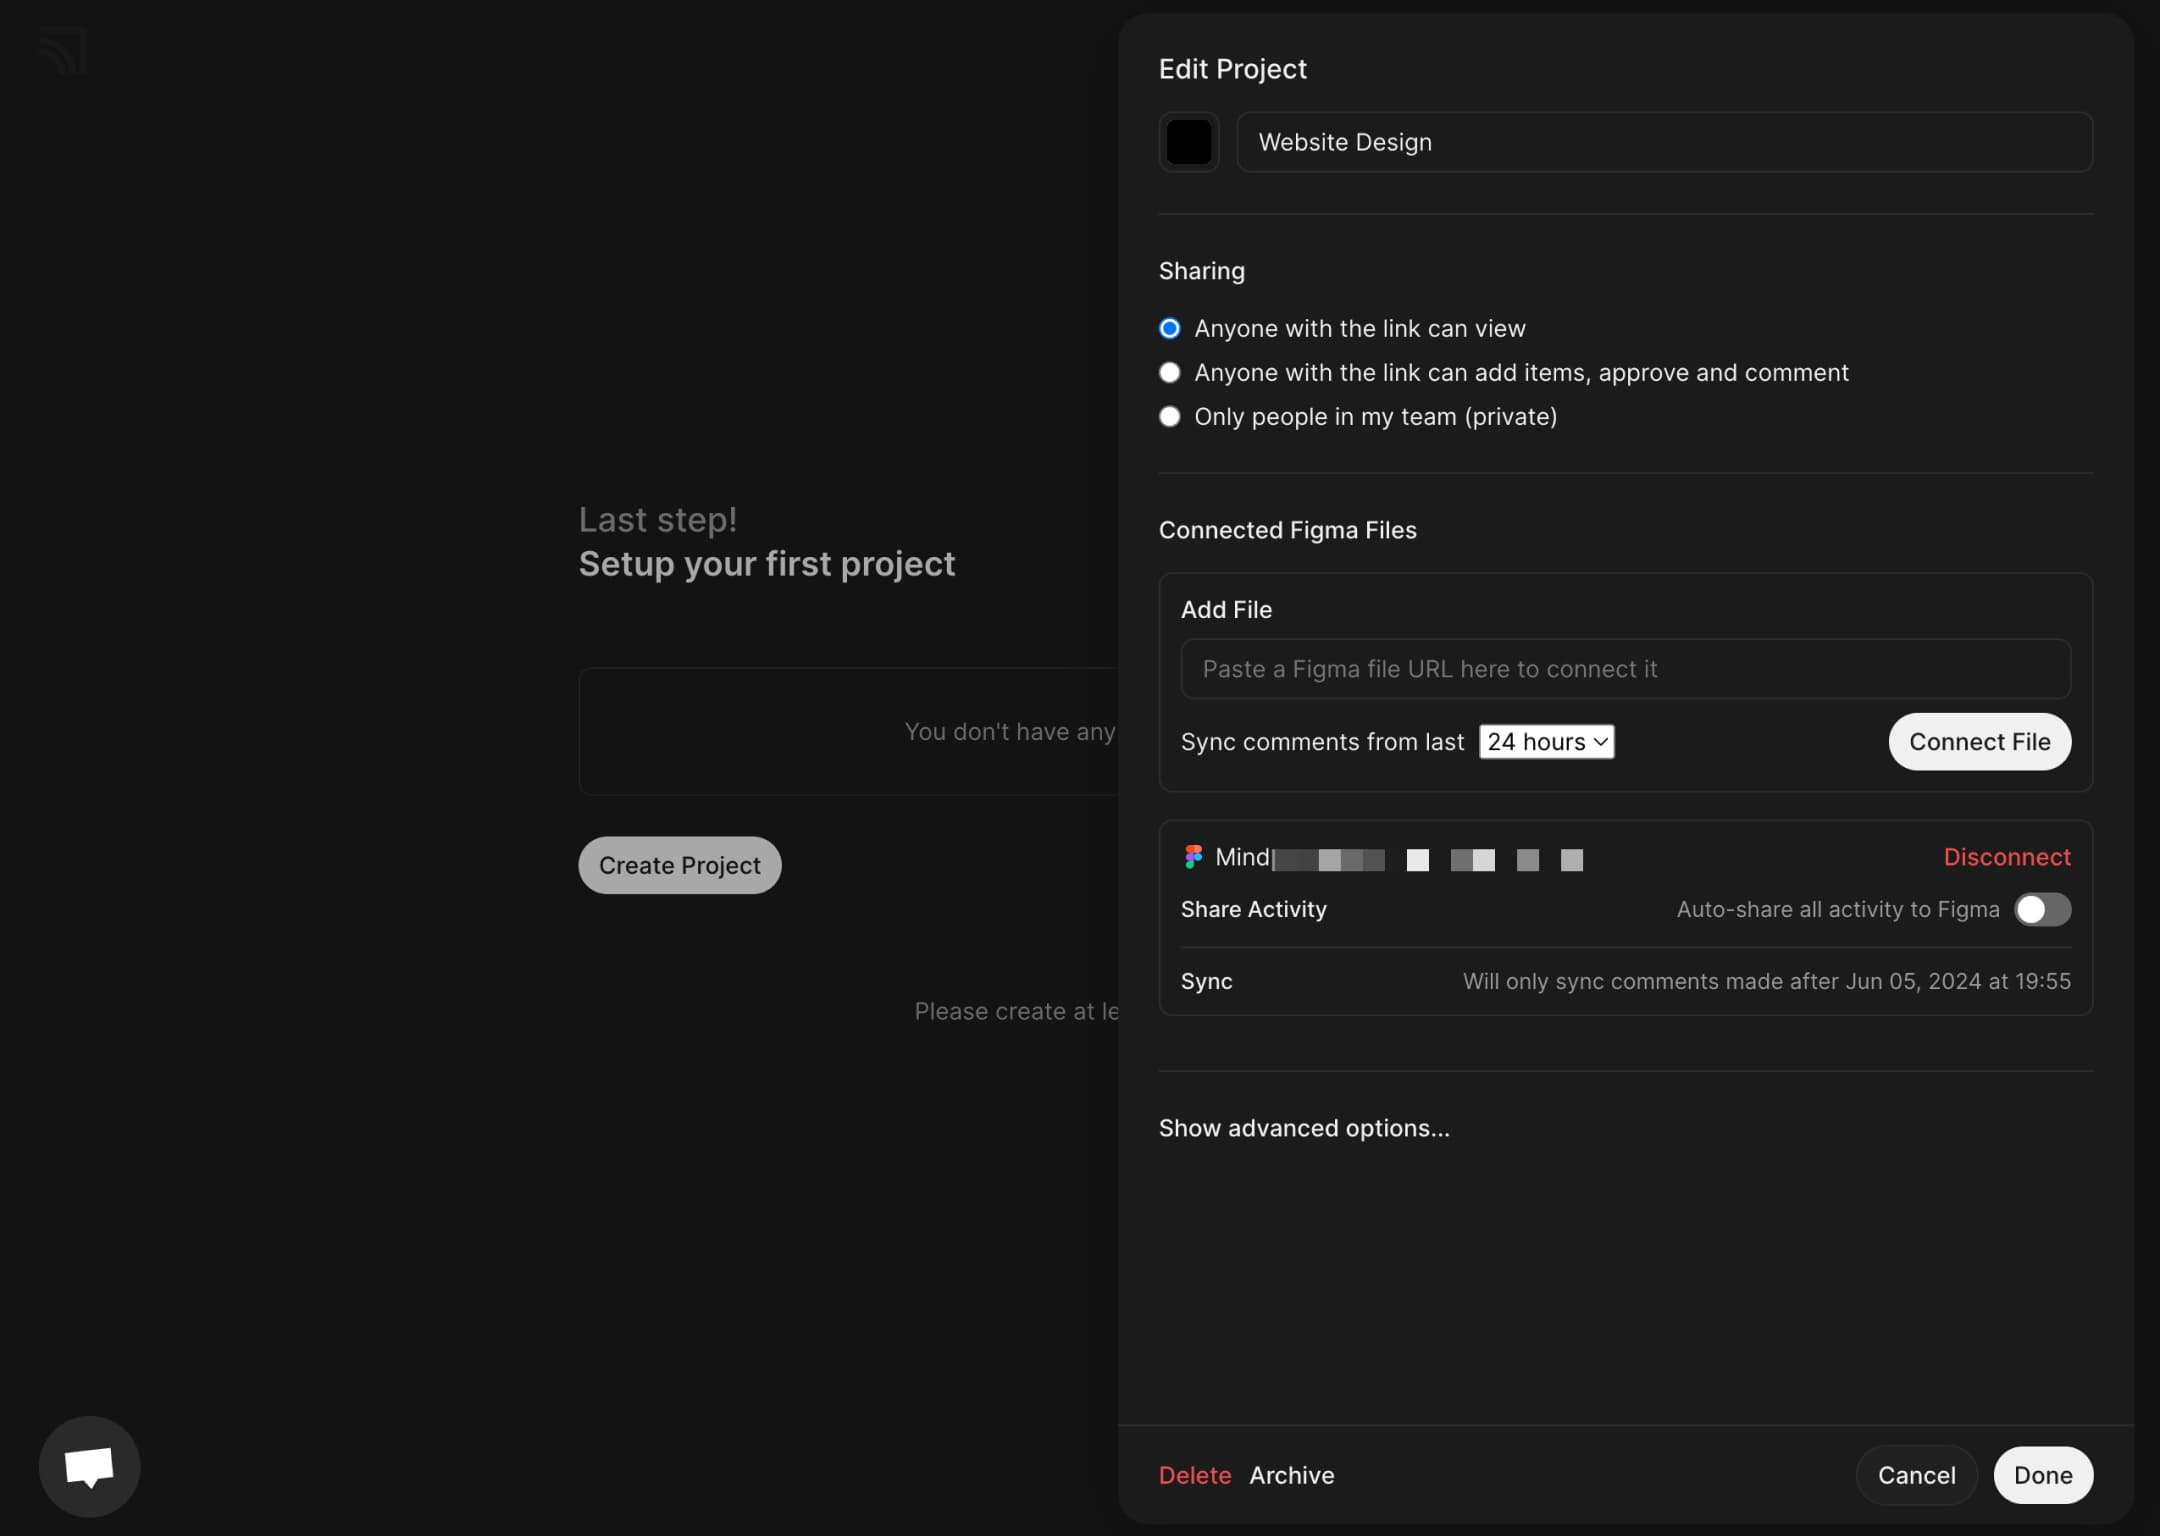Click the Delete link at bottom left
The height and width of the screenshot is (1536, 2160).
(1193, 1473)
